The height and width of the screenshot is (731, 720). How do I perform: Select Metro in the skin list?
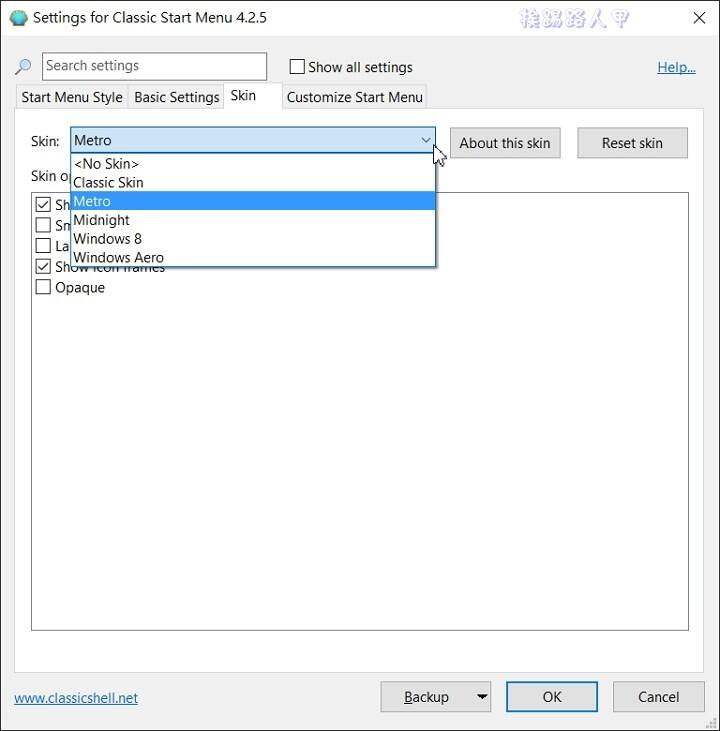253,201
